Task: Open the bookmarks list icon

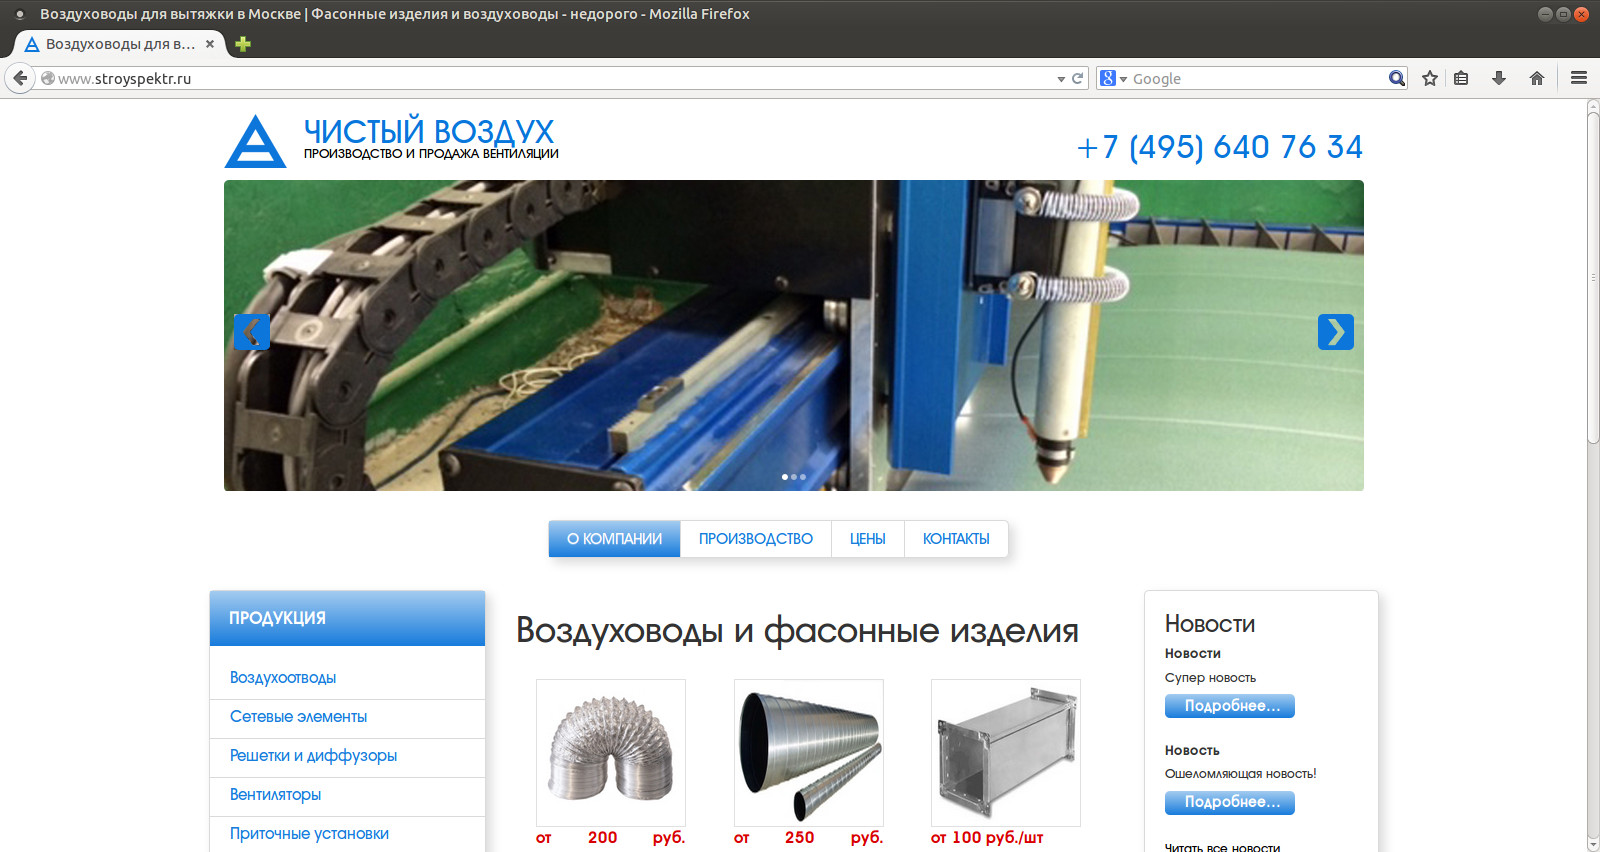Action: coord(1461,78)
